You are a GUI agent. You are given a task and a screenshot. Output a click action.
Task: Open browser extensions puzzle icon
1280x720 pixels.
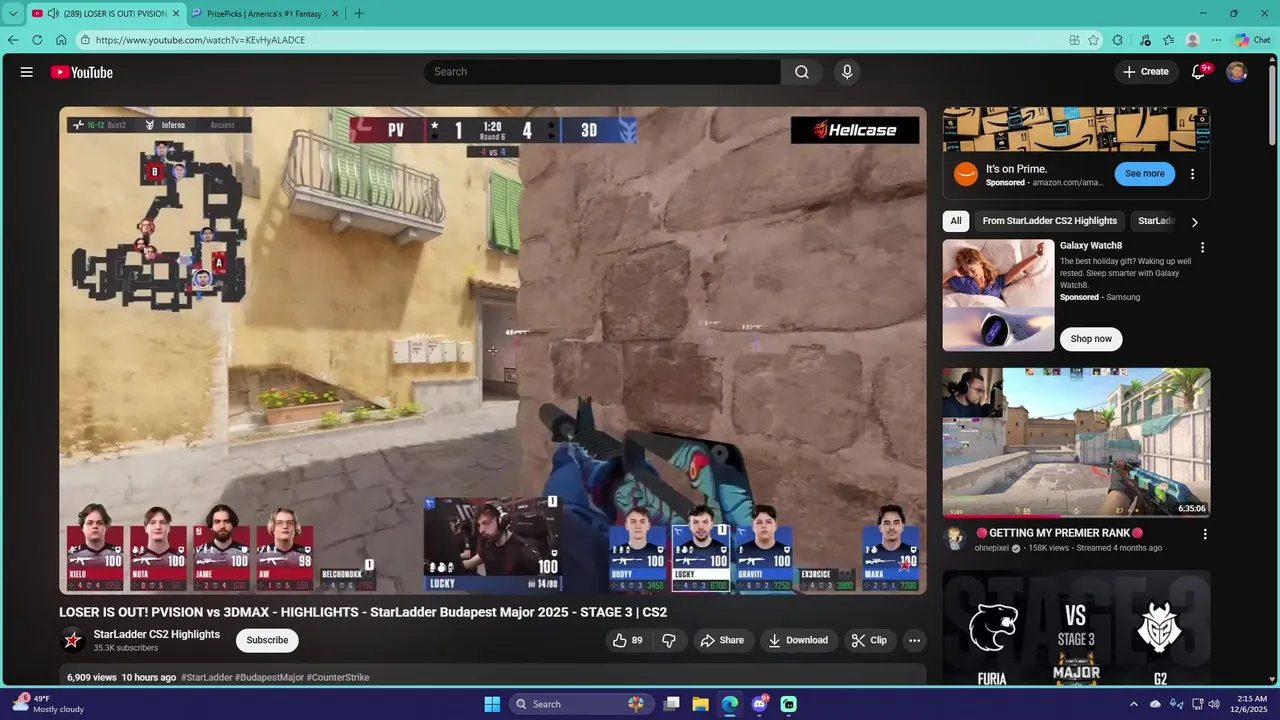(x=1118, y=40)
